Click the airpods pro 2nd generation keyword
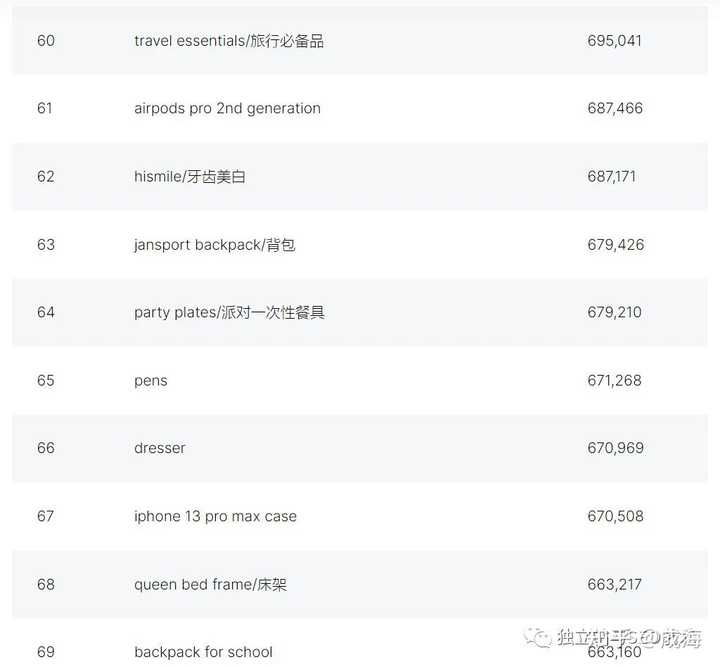This screenshot has width=720, height=669. click(x=227, y=108)
